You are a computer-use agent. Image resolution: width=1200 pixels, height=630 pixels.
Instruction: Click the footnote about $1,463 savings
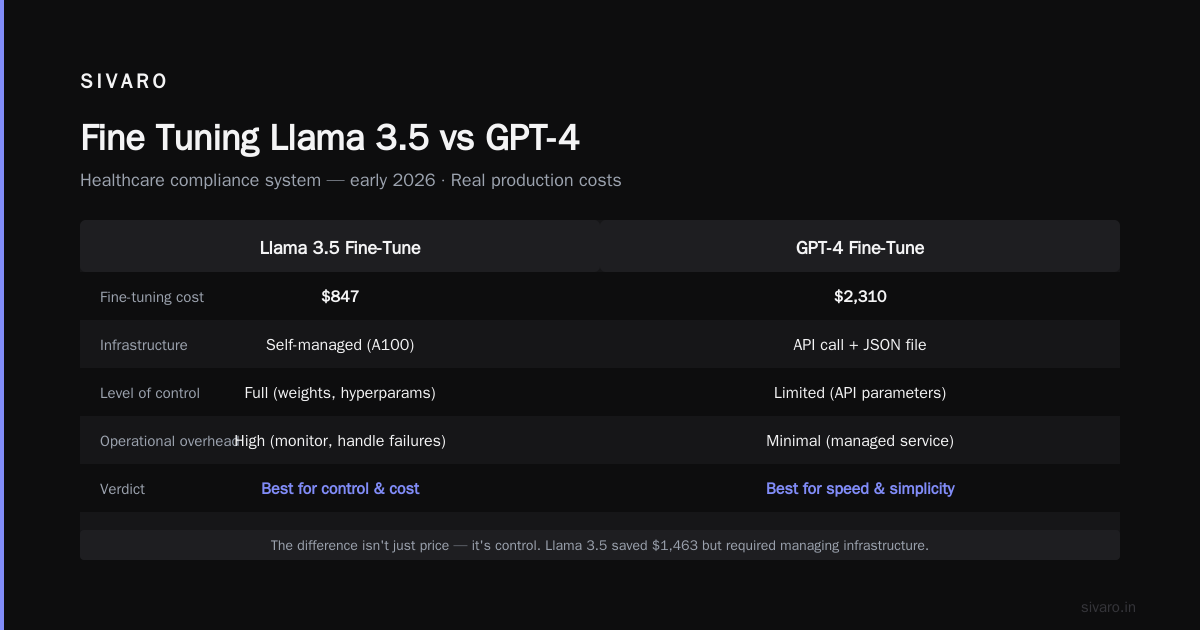pyautogui.click(x=600, y=545)
